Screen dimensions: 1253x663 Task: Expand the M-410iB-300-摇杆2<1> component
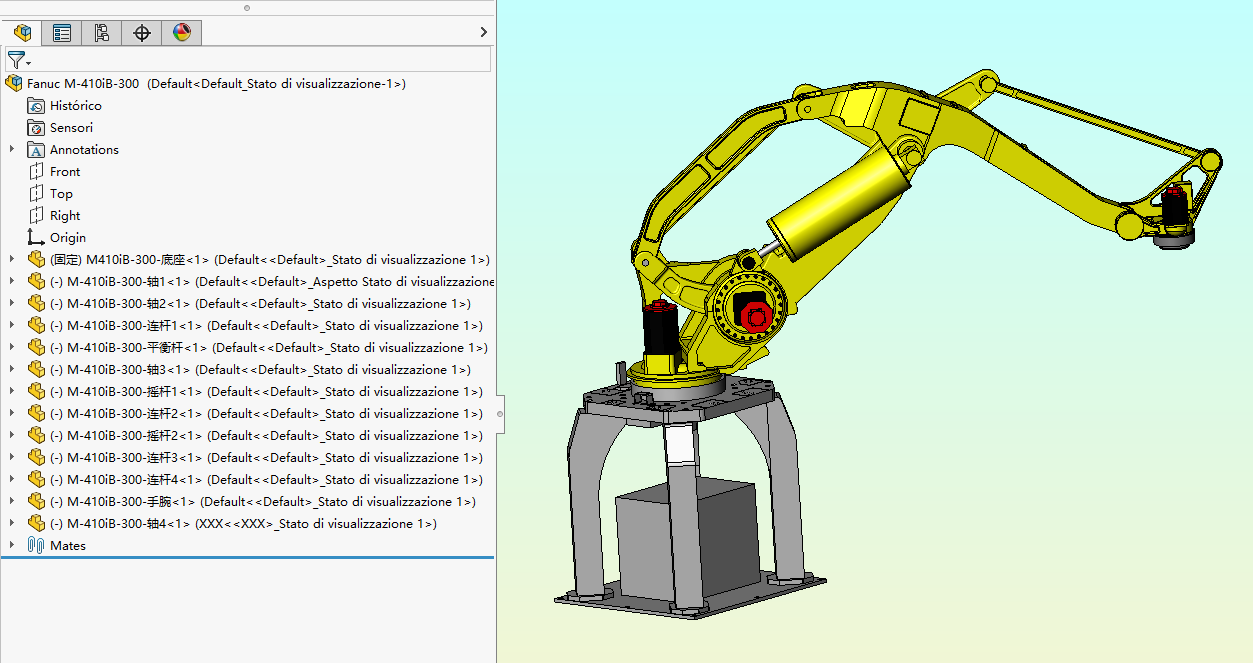(x=12, y=435)
